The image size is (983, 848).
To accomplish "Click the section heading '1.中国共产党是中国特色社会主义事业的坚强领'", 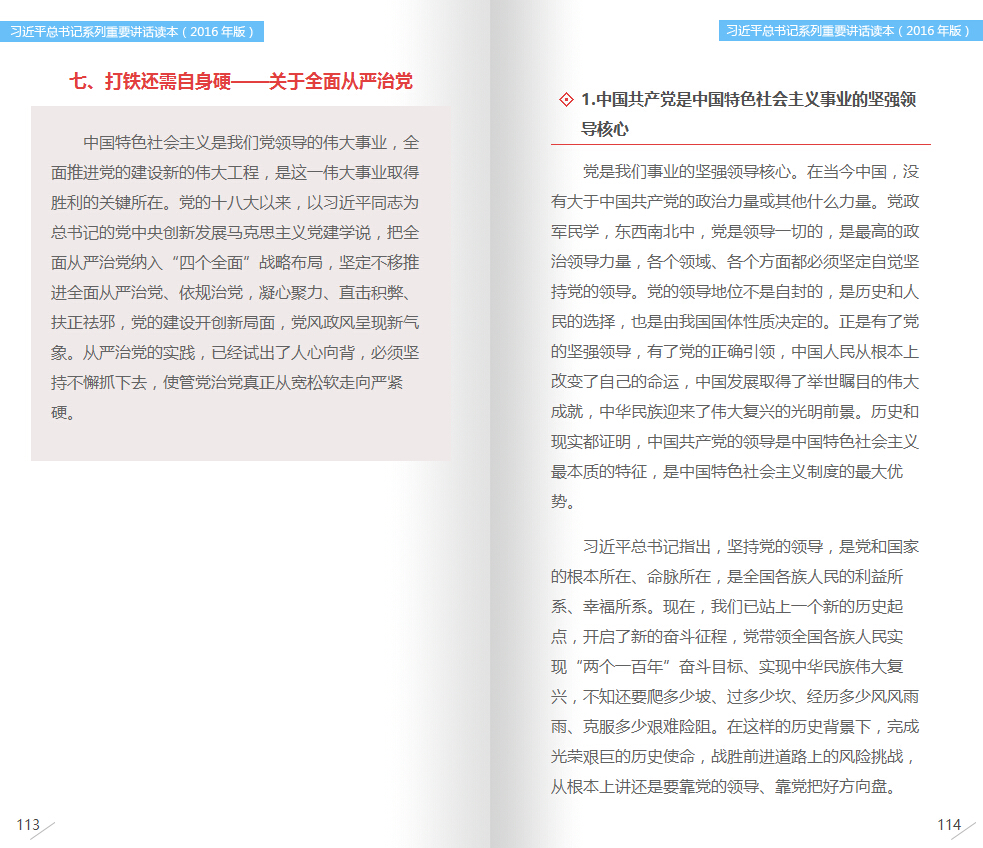I will 749,99.
